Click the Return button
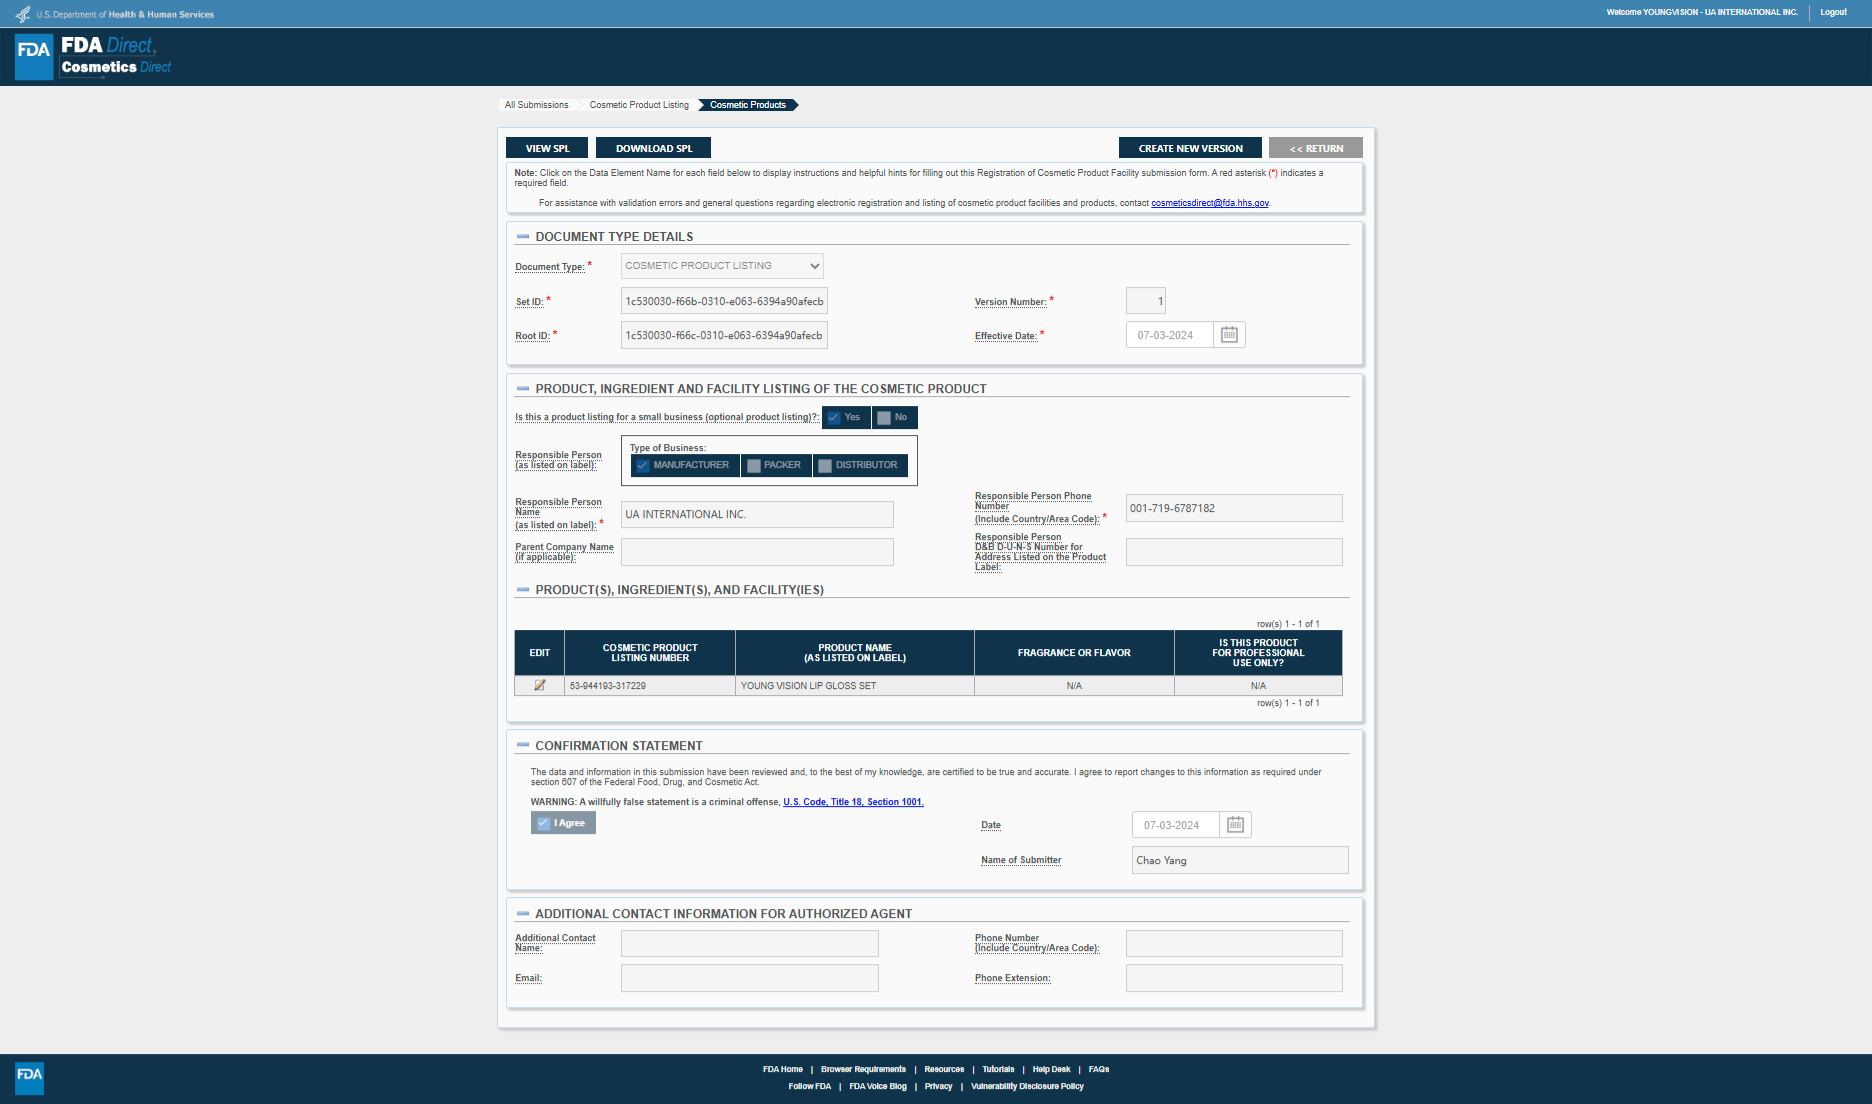Screen dimensions: 1872x1104 pos(1316,148)
